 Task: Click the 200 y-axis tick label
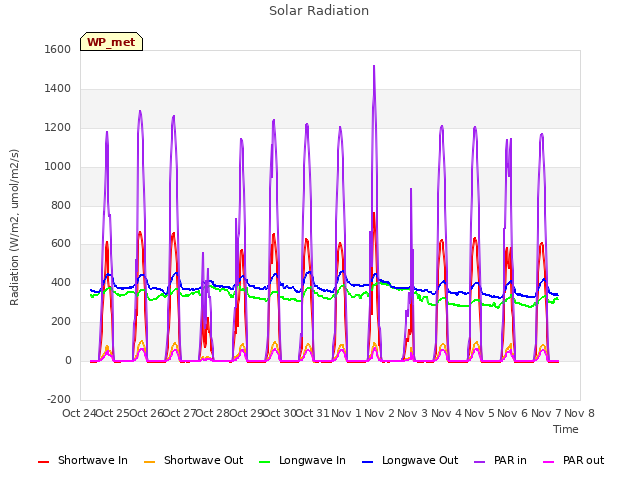[x=61, y=322]
